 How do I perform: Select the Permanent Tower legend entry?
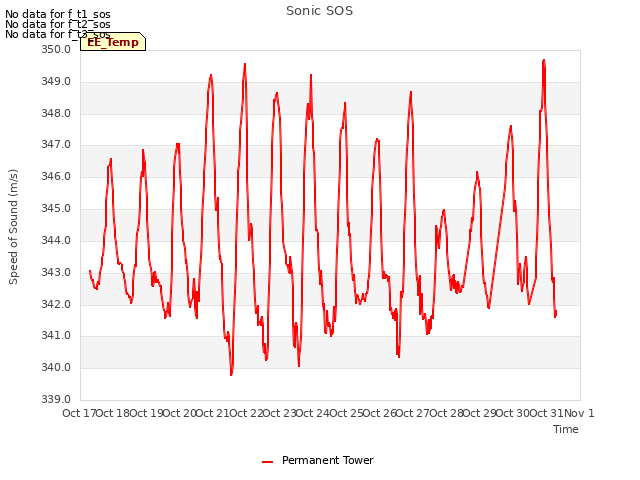(318, 460)
